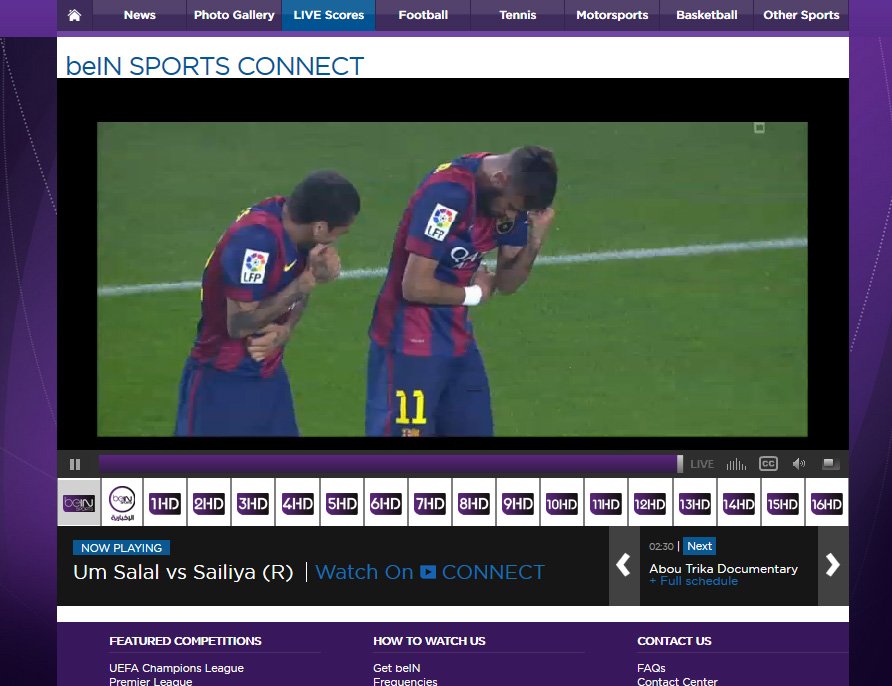Switch to the LIVE Scores tab
The height and width of the screenshot is (686, 892).
[328, 15]
